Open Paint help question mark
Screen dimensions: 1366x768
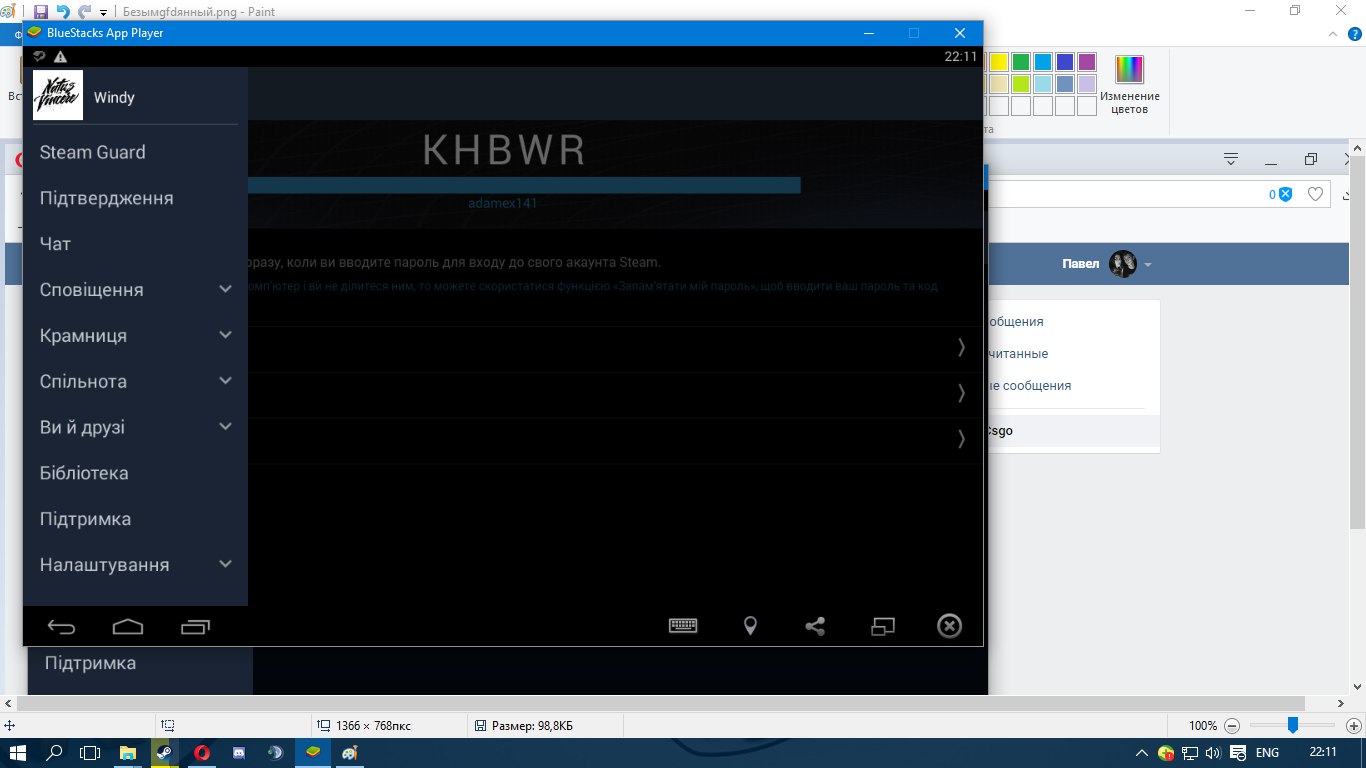[1354, 34]
